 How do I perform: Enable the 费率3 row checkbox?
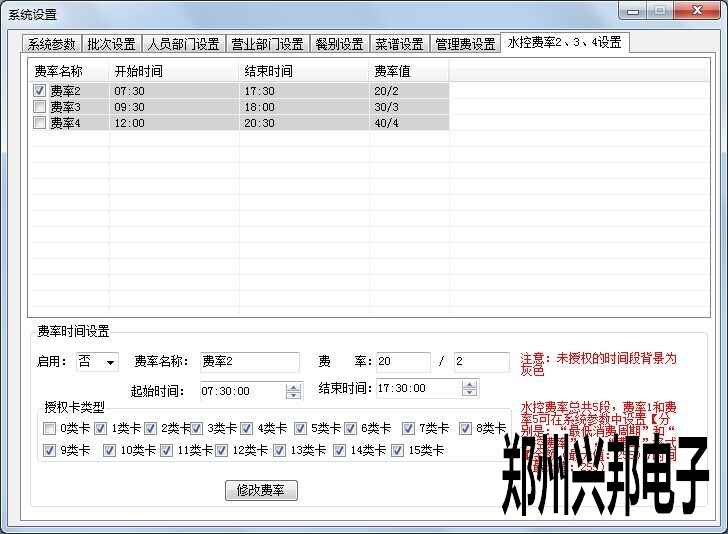point(40,107)
